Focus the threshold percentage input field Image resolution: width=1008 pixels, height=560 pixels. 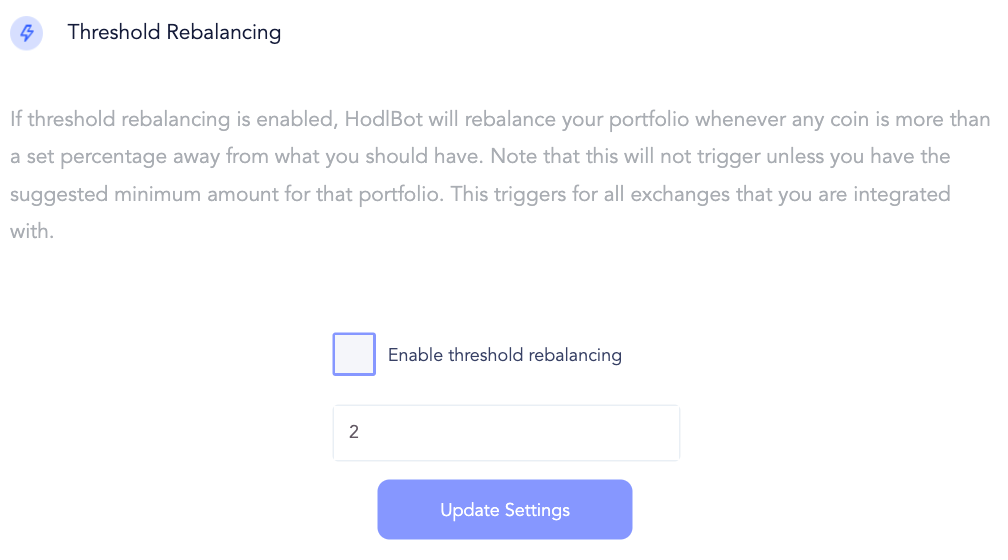coord(506,433)
